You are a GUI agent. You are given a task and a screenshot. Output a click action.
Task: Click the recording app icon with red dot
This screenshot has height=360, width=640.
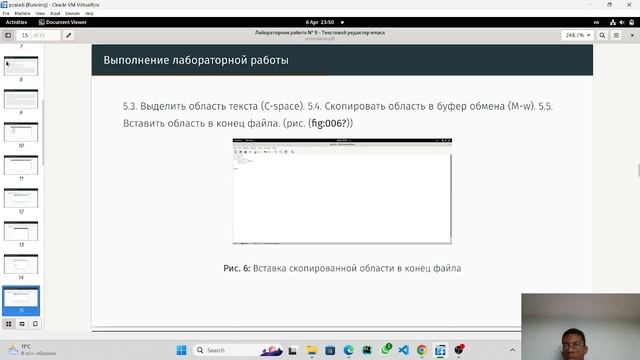click(x=459, y=350)
